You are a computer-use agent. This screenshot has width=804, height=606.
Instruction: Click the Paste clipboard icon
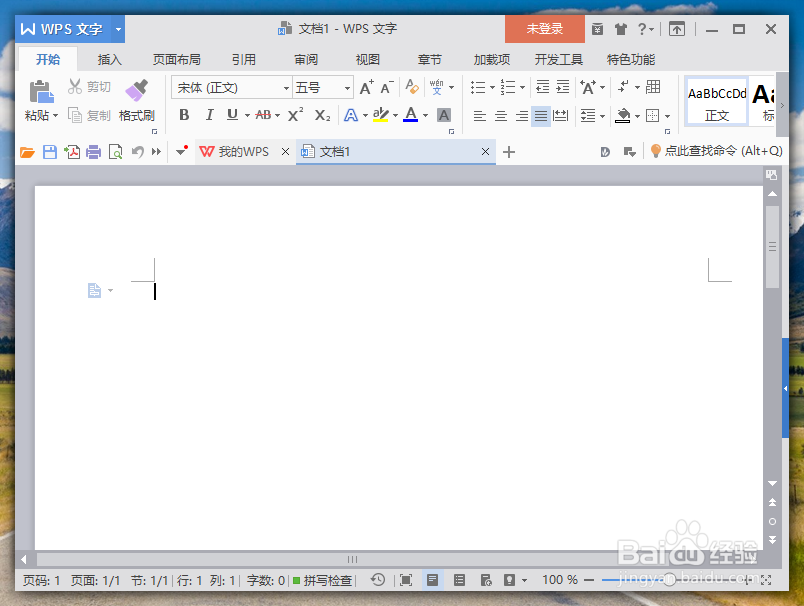(x=41, y=92)
